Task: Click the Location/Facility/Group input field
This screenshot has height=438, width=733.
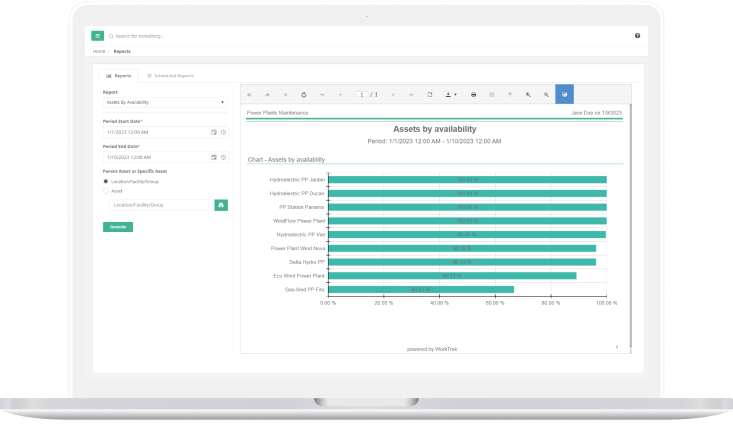Action: 160,204
